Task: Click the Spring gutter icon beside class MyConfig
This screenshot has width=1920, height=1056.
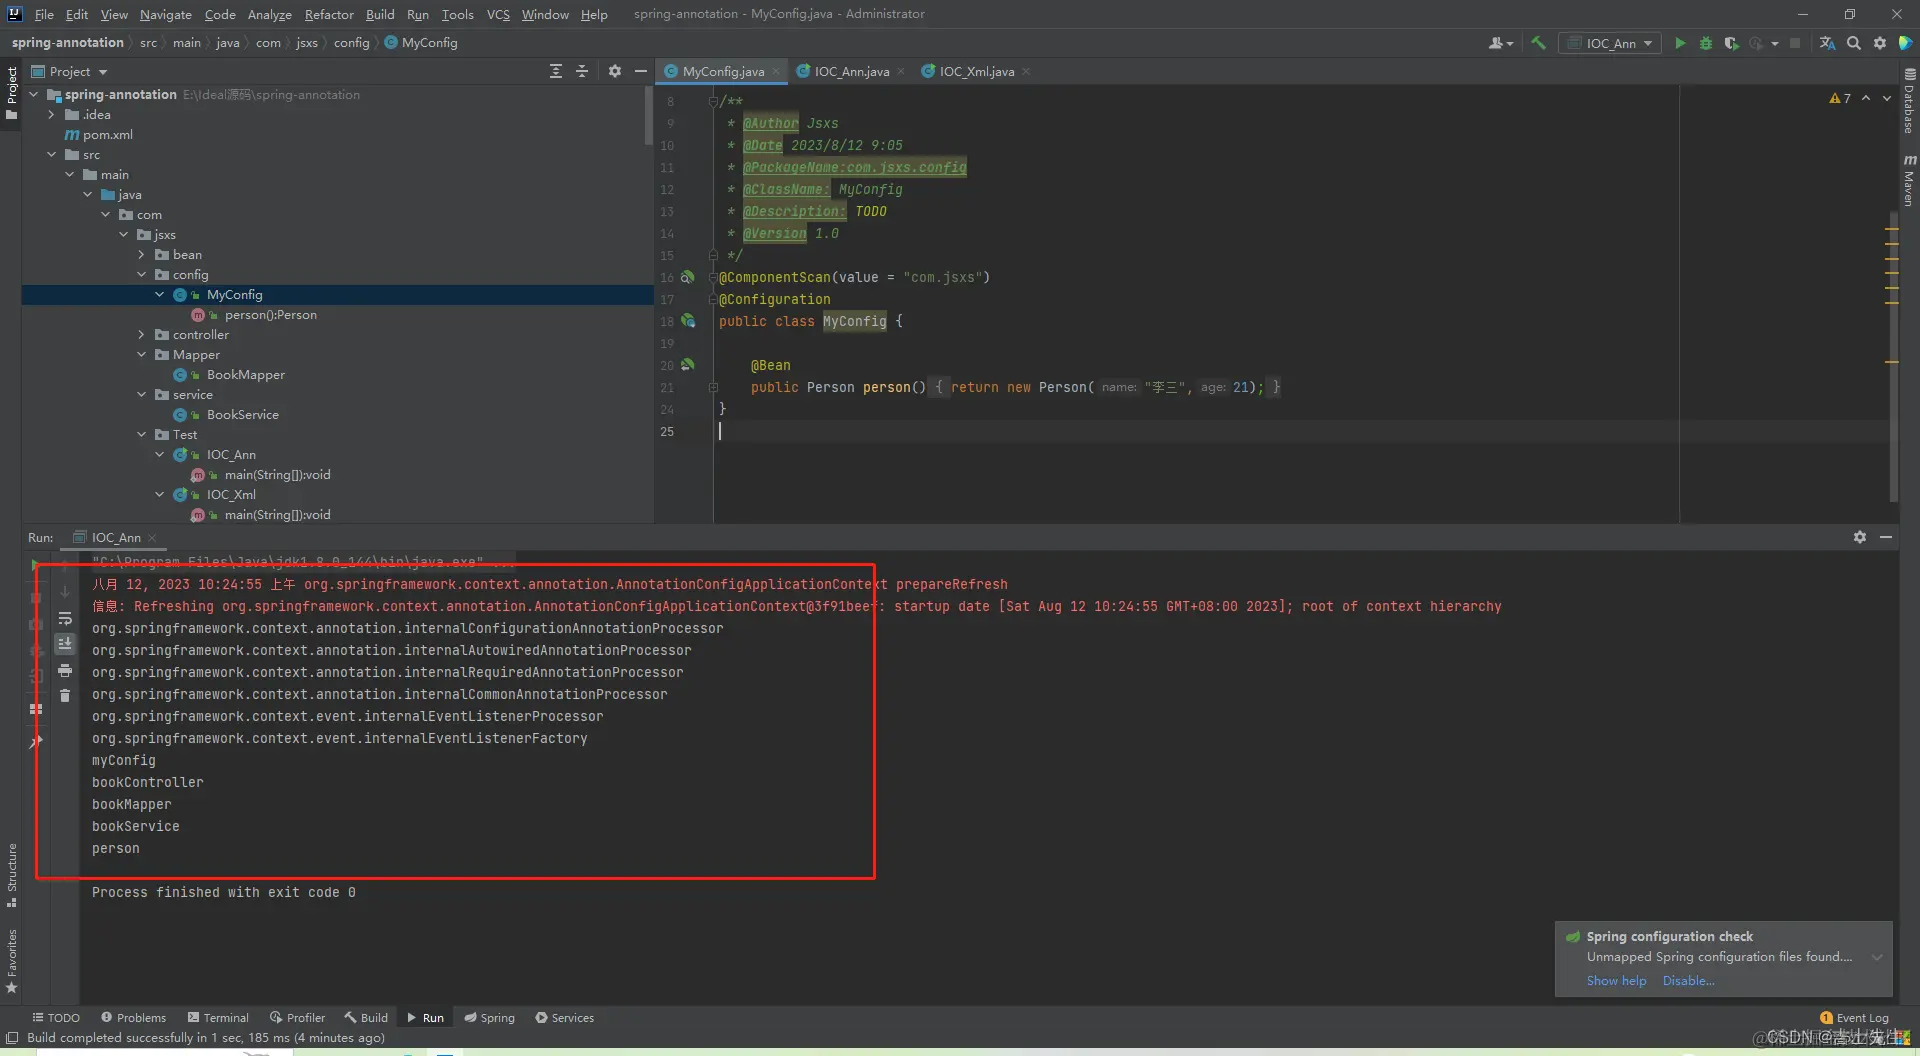Action: coord(688,321)
